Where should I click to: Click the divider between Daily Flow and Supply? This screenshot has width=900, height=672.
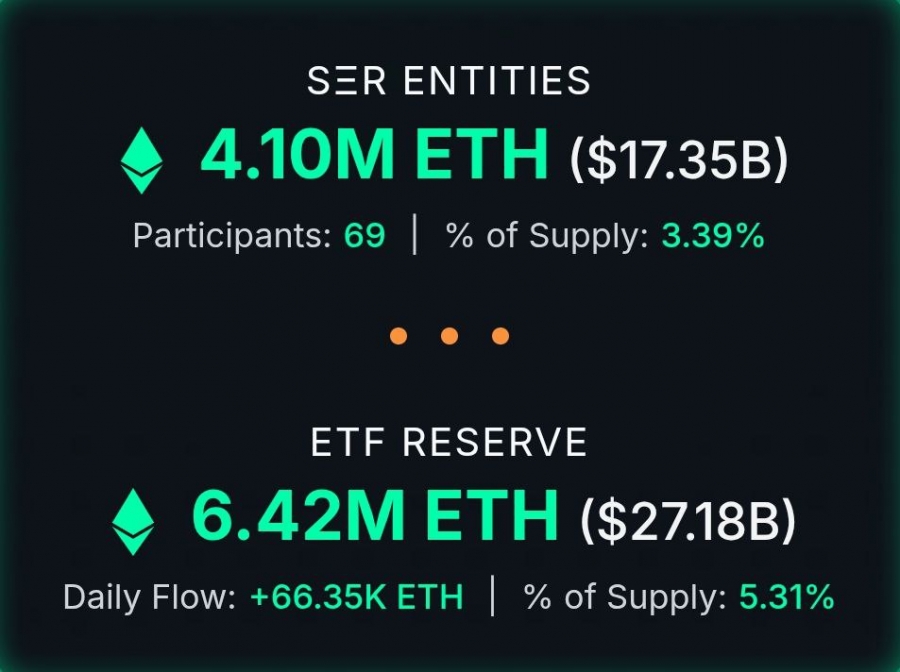point(493,597)
